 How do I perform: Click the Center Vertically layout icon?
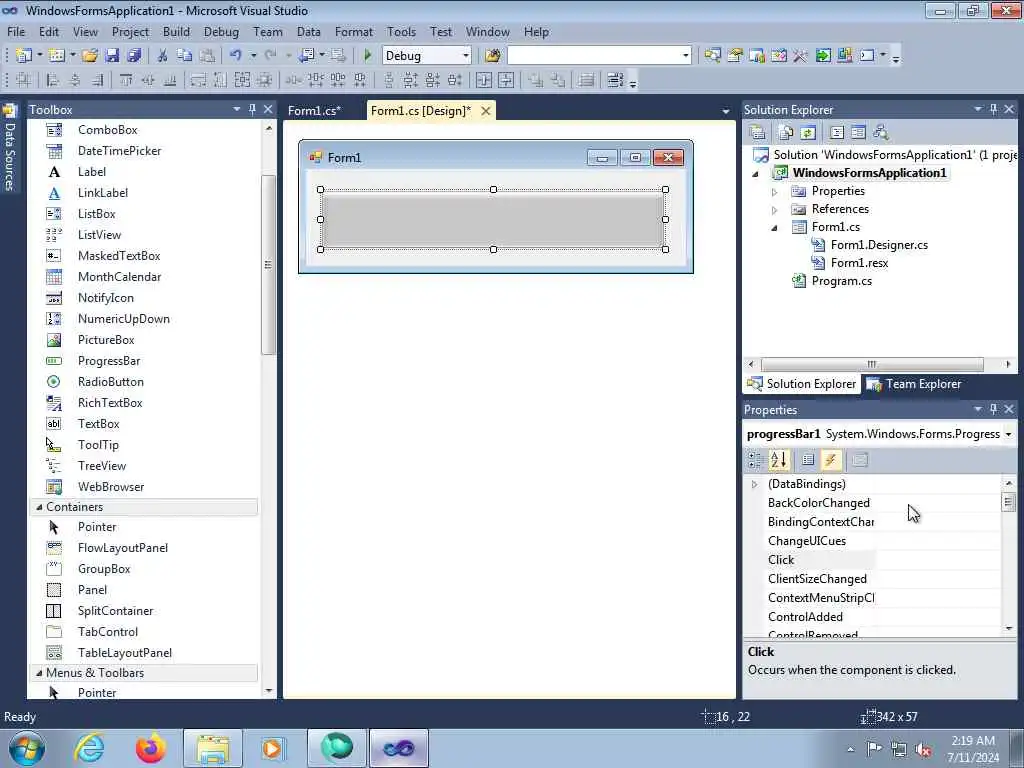pos(506,80)
